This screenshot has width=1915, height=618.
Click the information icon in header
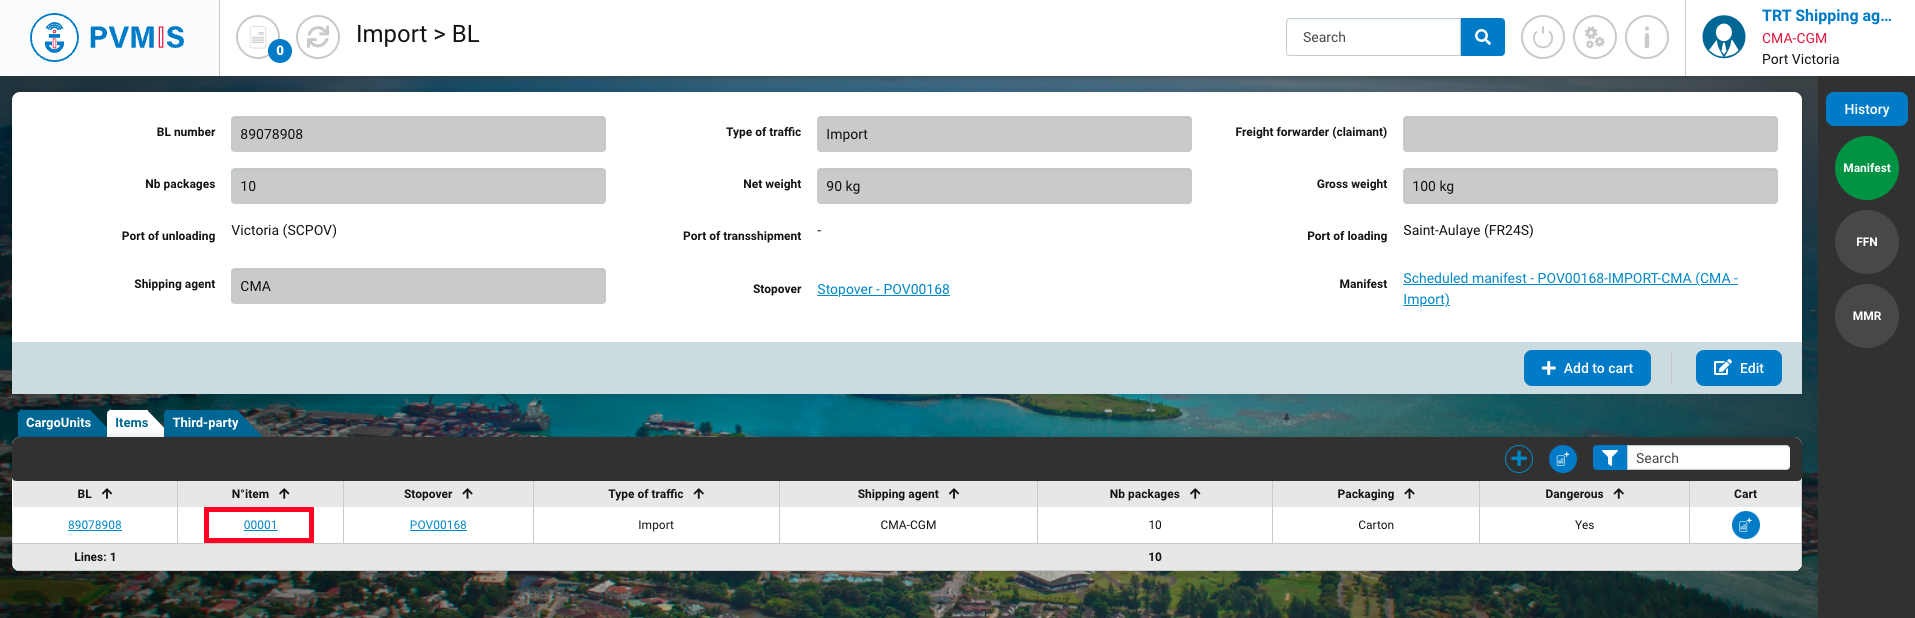tap(1646, 38)
